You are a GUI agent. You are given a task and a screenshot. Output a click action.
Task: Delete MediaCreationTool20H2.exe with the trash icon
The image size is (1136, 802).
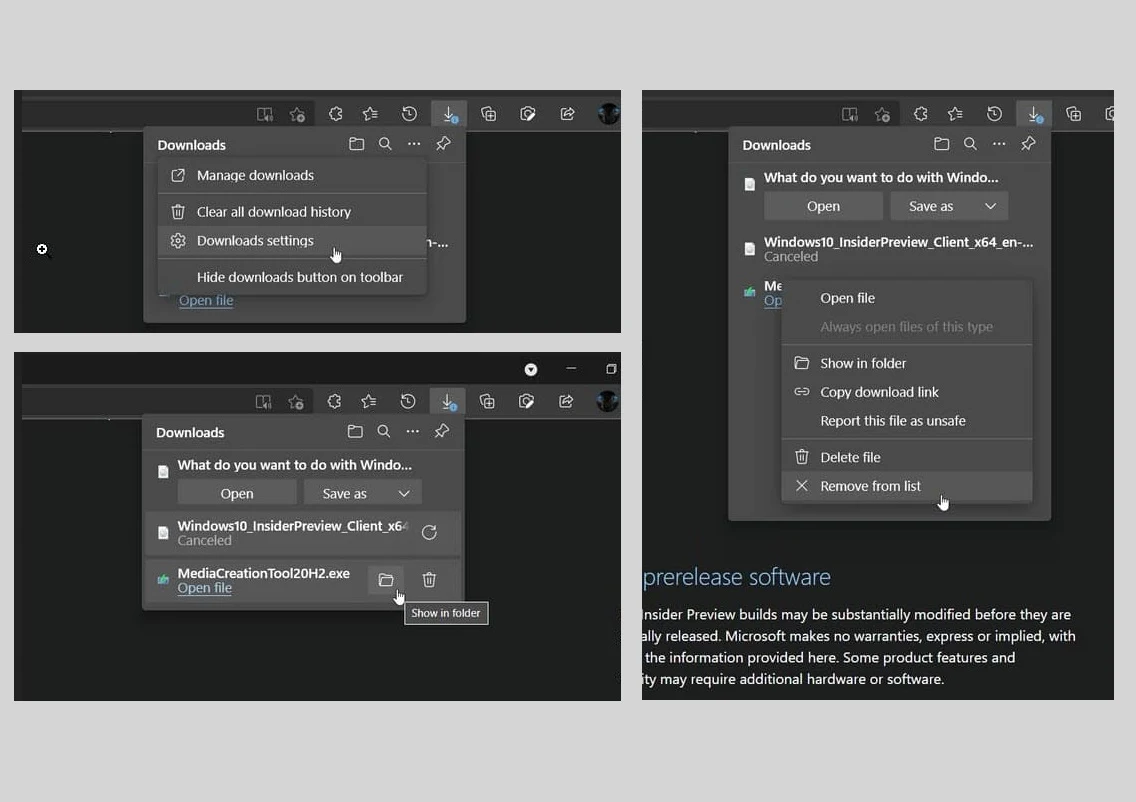click(429, 580)
